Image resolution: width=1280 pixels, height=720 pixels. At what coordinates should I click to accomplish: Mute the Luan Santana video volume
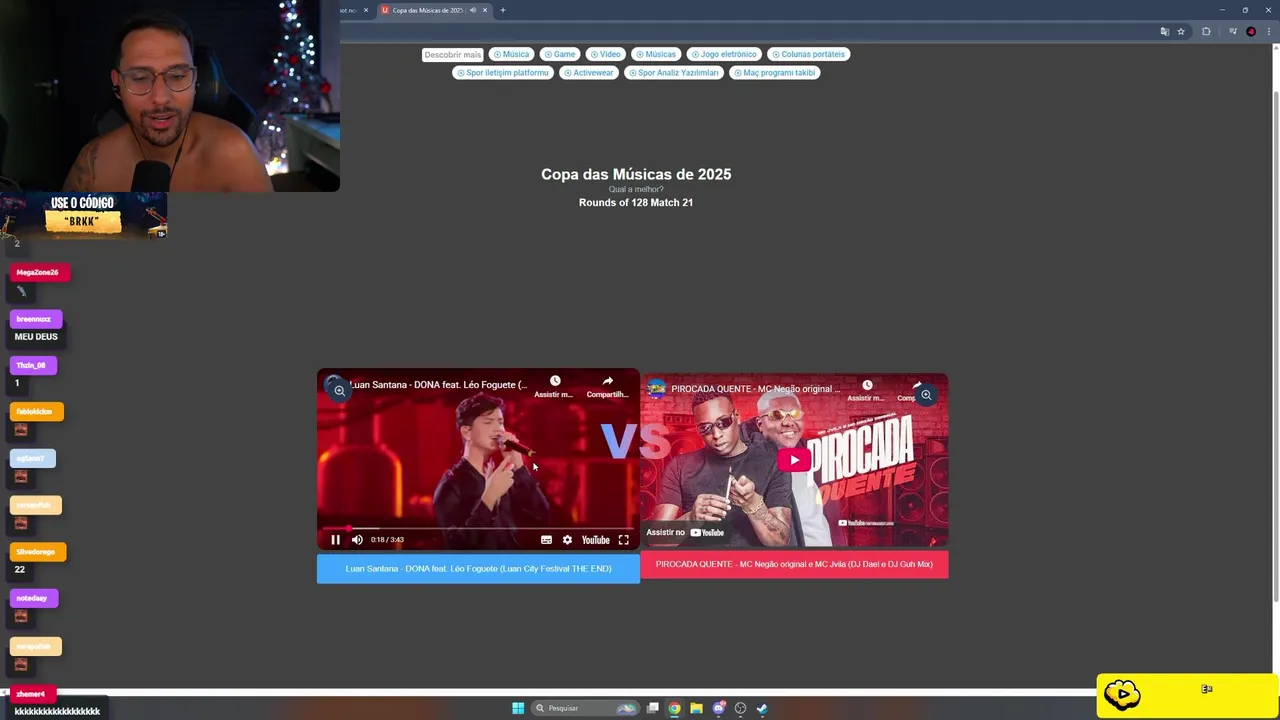(357, 540)
